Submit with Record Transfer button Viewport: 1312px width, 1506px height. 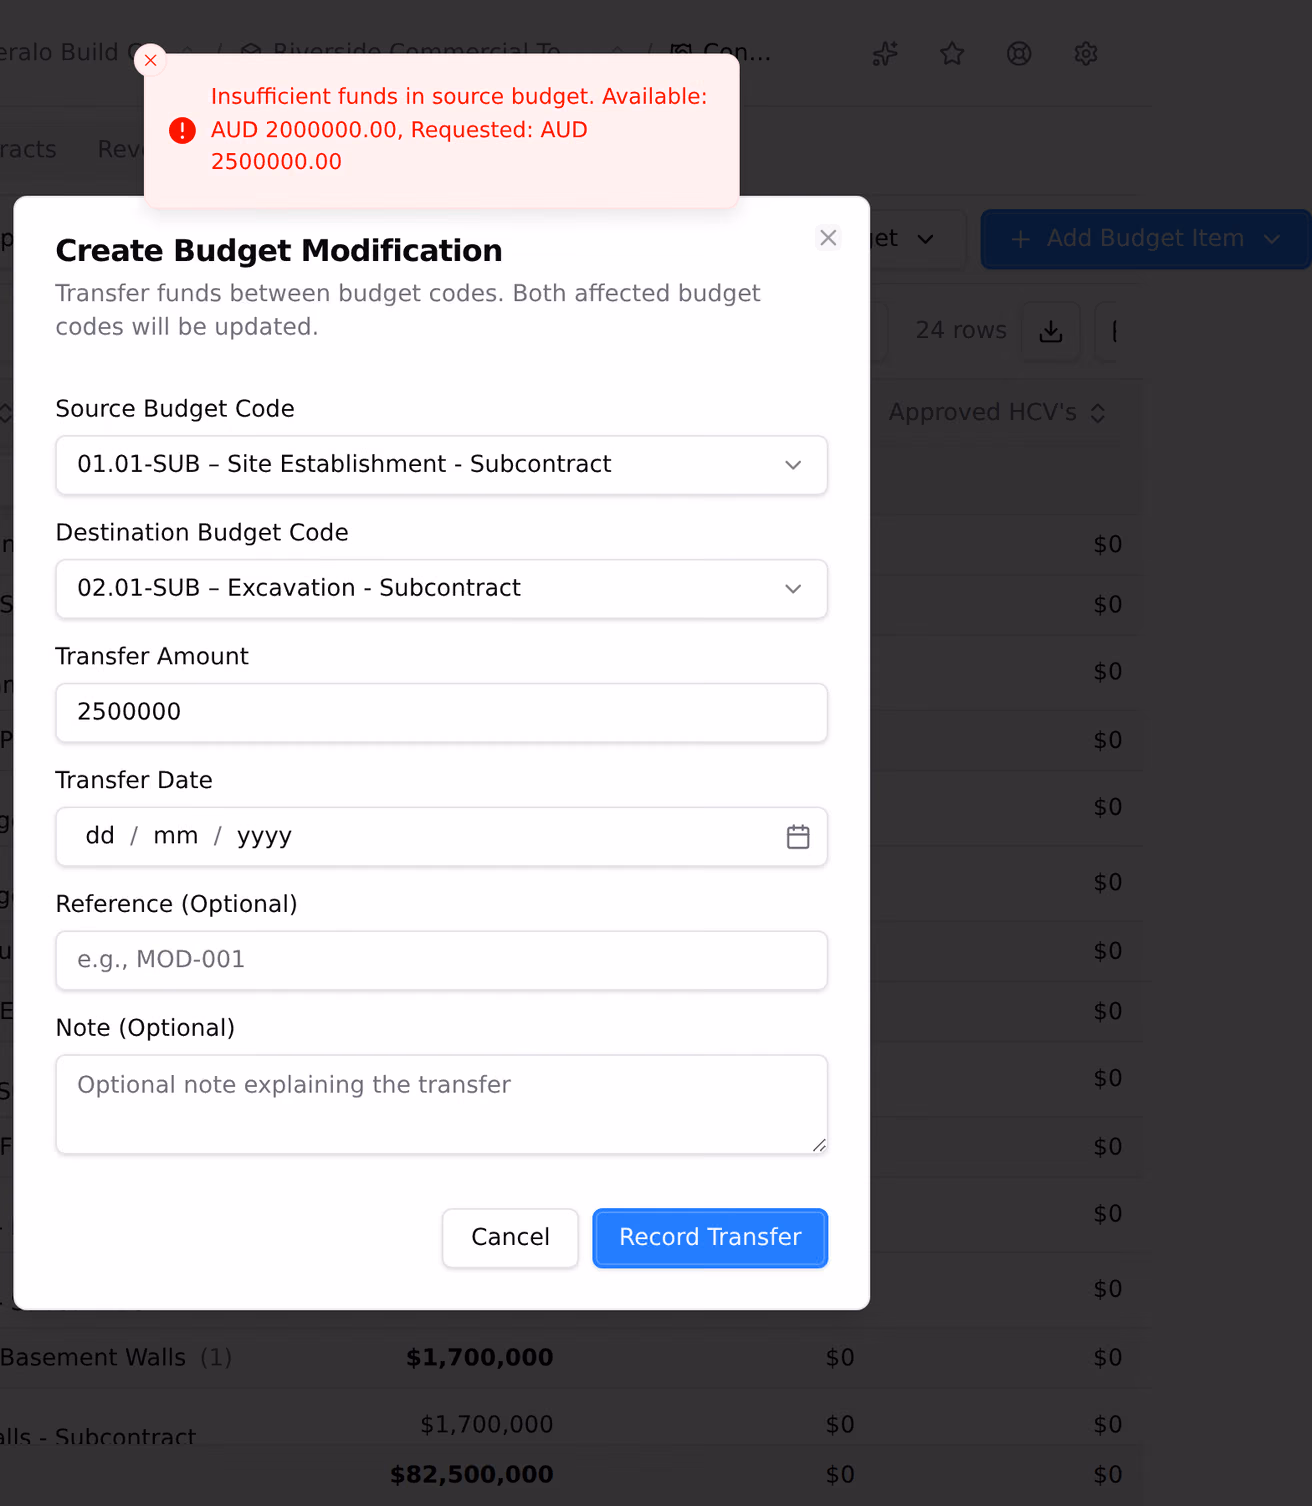click(710, 1238)
